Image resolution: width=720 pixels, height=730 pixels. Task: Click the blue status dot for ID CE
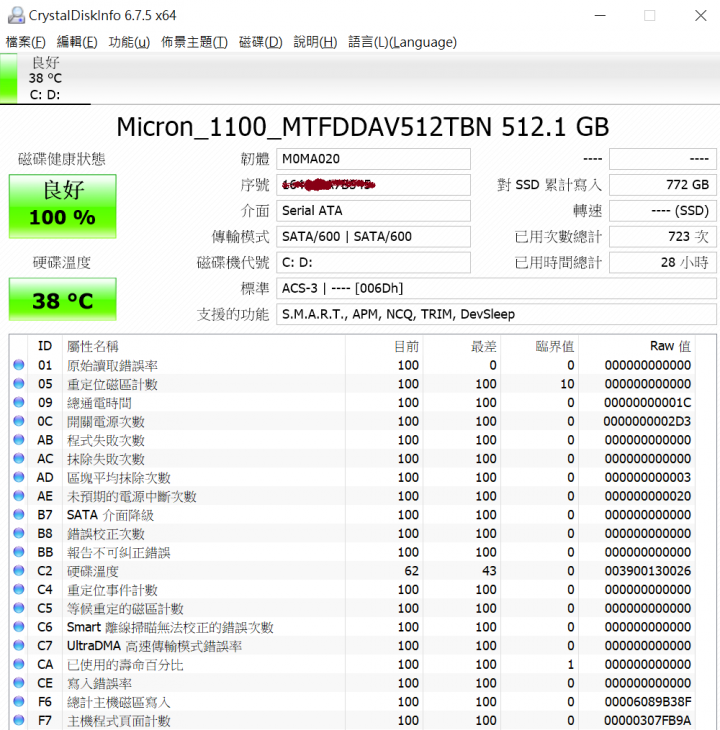[19, 683]
